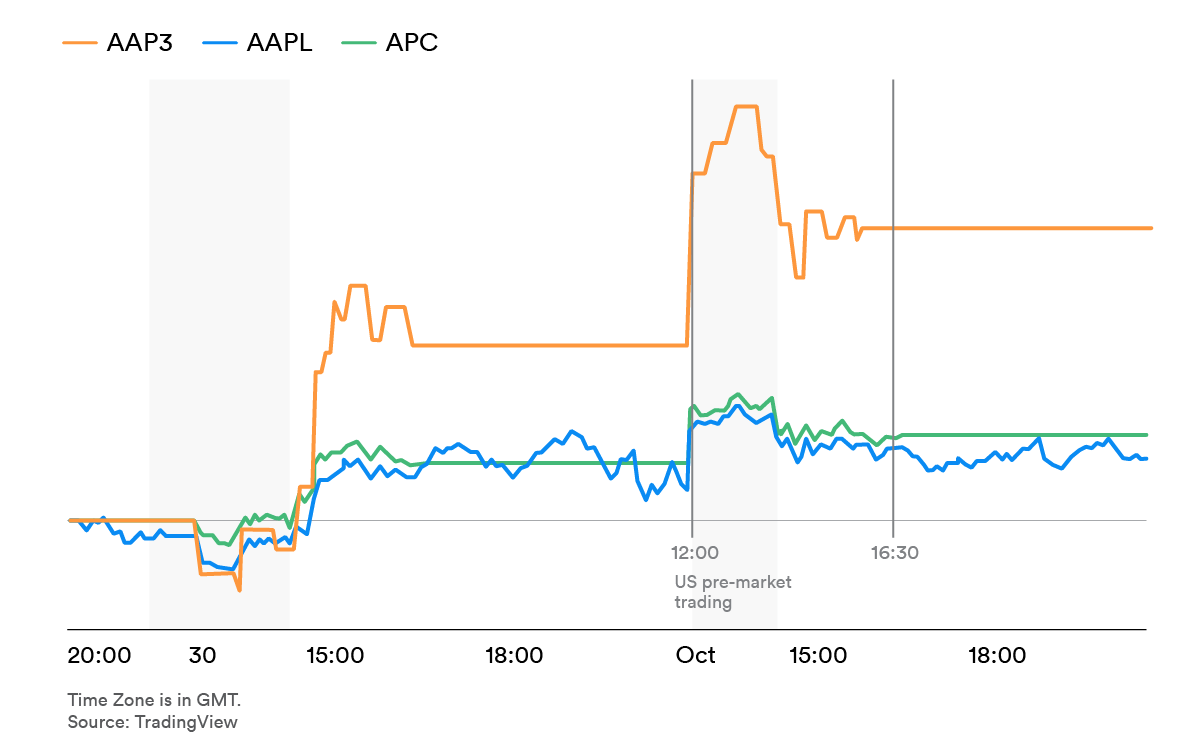Screen dimensions: 1200x753
Task: Click the first 18:00 axis label
Action: point(515,656)
